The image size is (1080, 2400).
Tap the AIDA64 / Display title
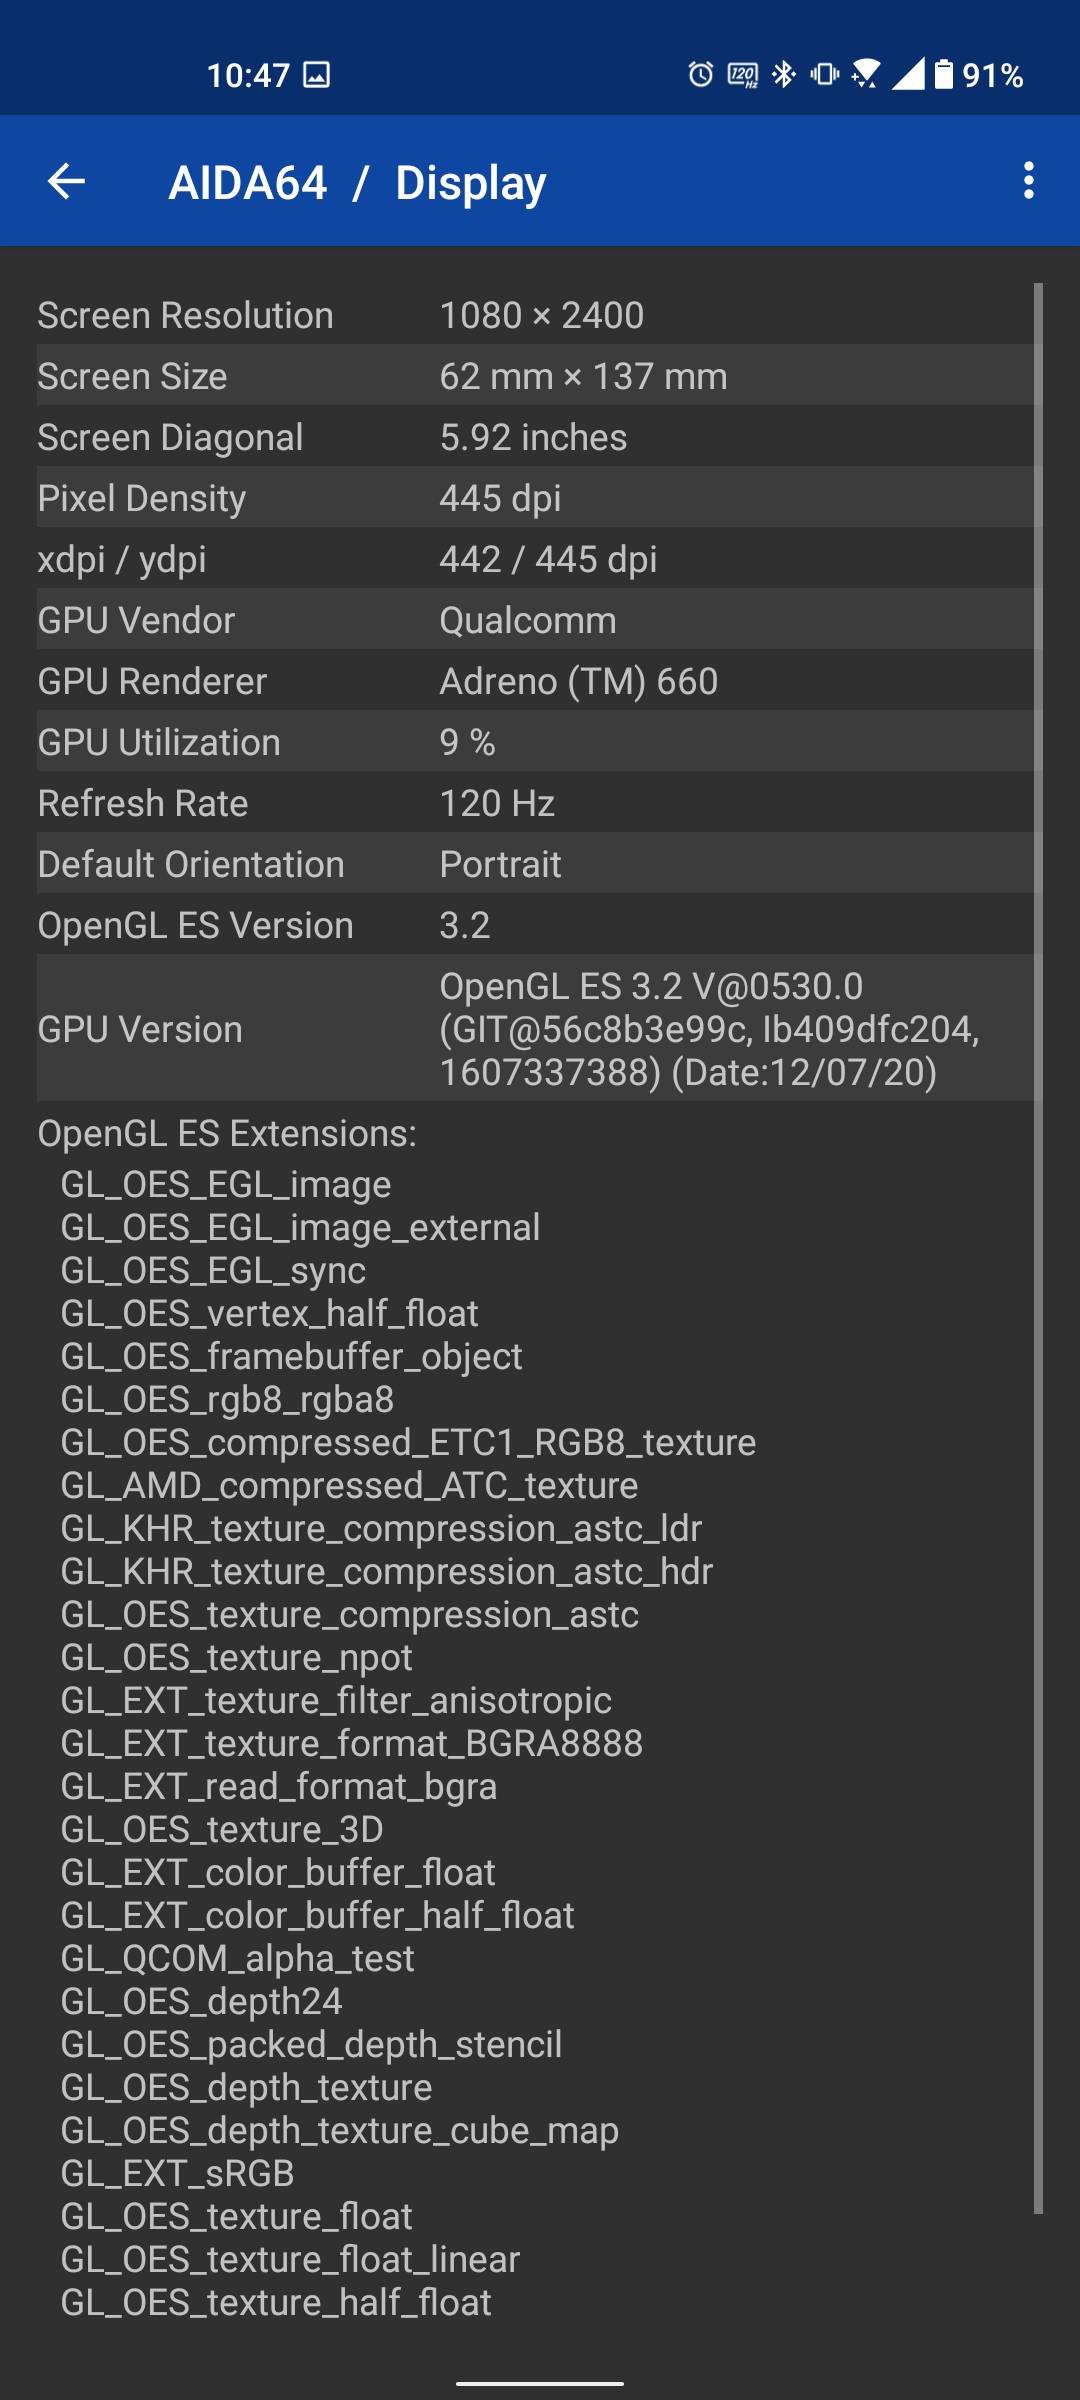357,183
